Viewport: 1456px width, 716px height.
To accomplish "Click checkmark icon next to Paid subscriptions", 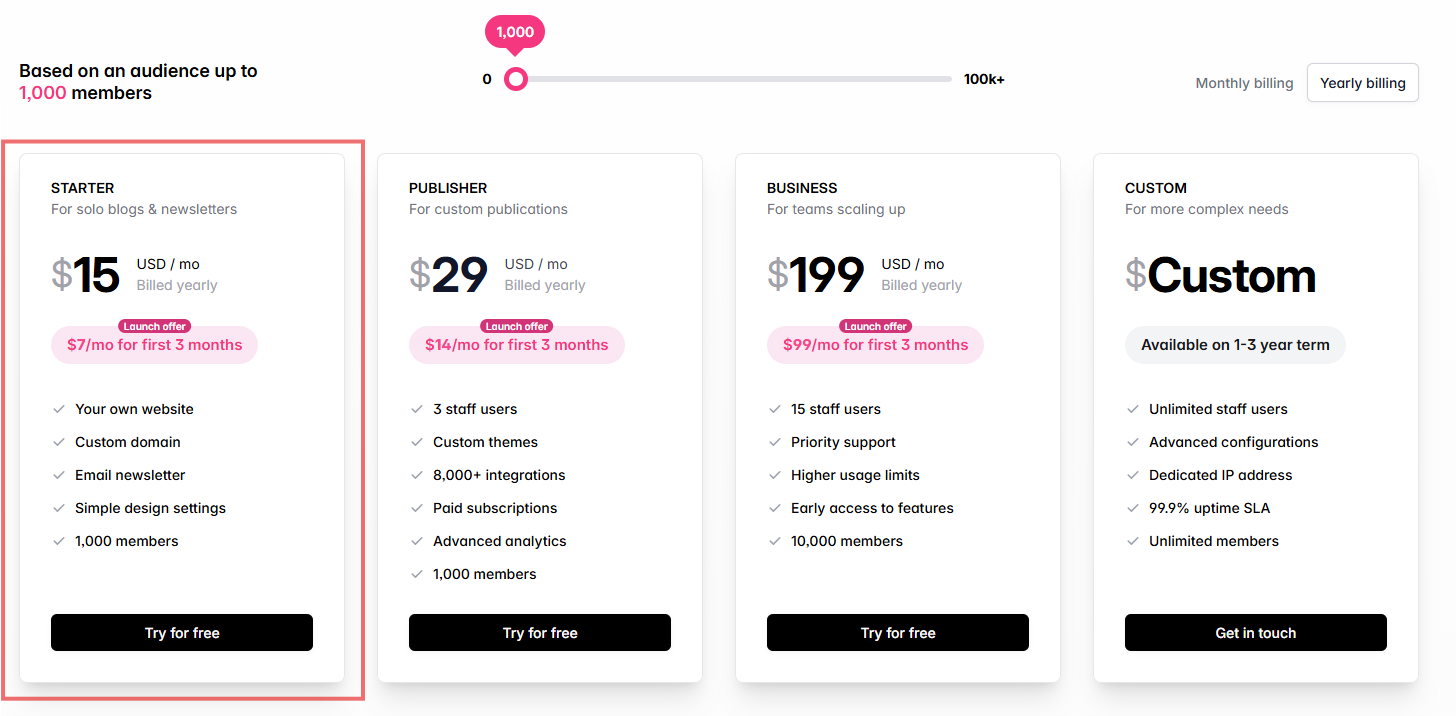I will point(417,508).
